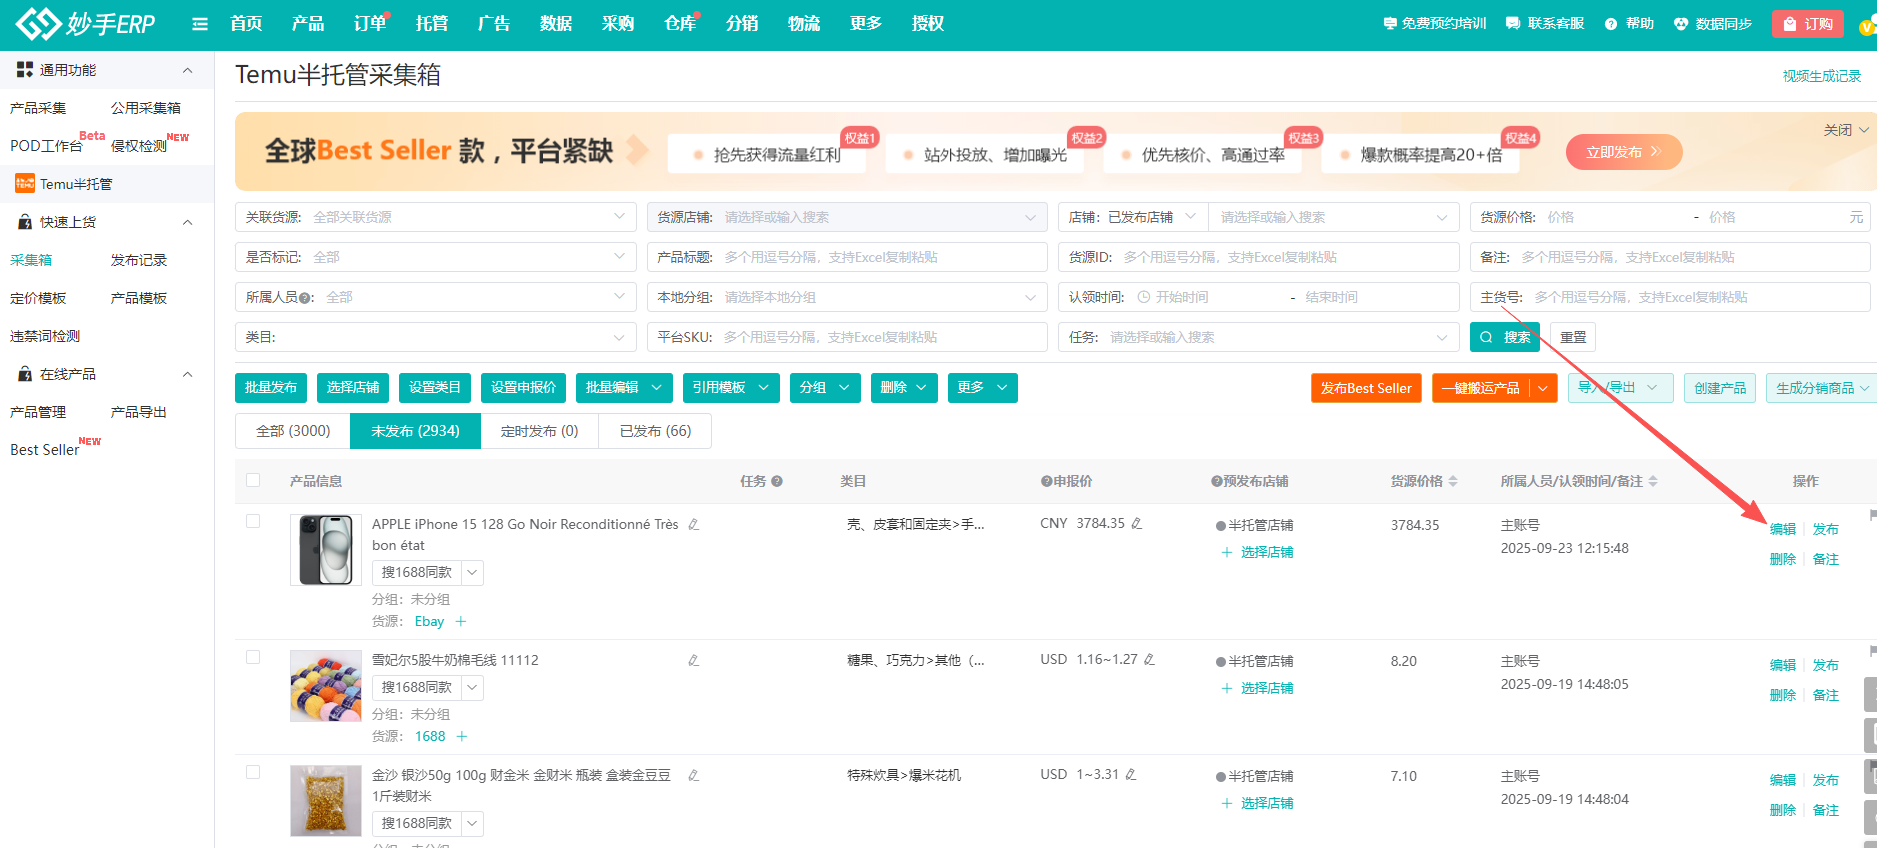Viewport: 1877px width, 848px height.
Task: Click 删除 link for 雪妃尔 row
Action: (1783, 695)
